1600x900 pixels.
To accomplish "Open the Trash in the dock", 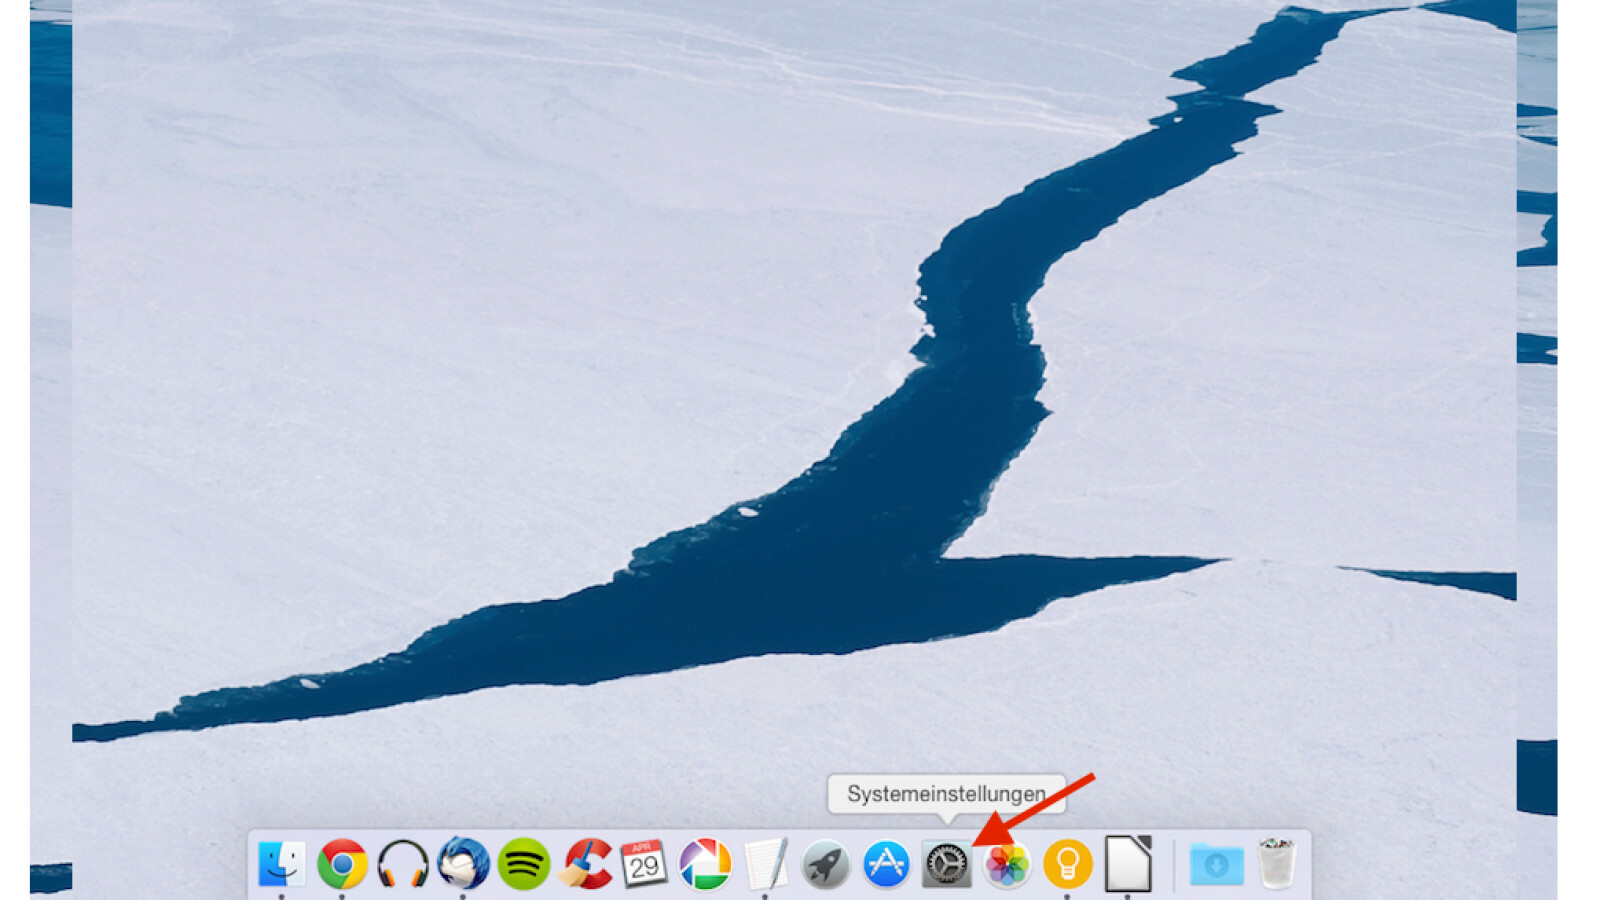I will pos(1277,863).
